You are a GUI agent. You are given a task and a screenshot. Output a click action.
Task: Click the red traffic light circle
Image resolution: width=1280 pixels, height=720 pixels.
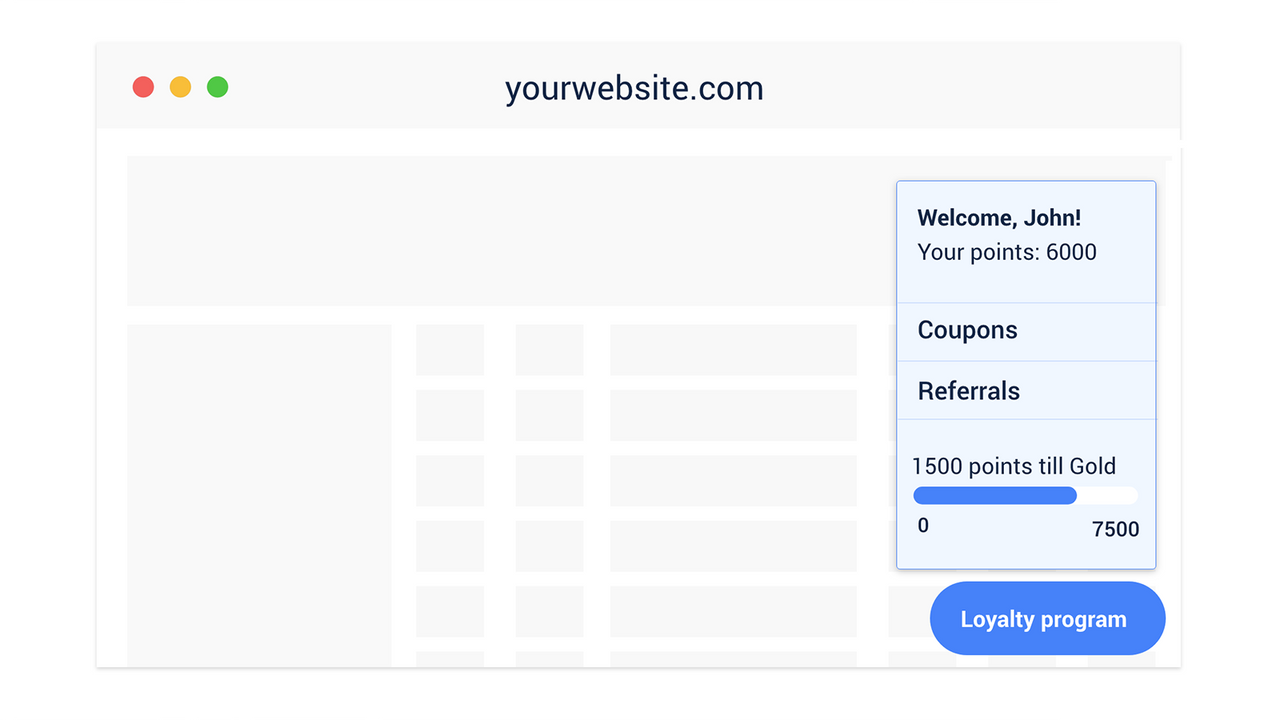coord(143,87)
